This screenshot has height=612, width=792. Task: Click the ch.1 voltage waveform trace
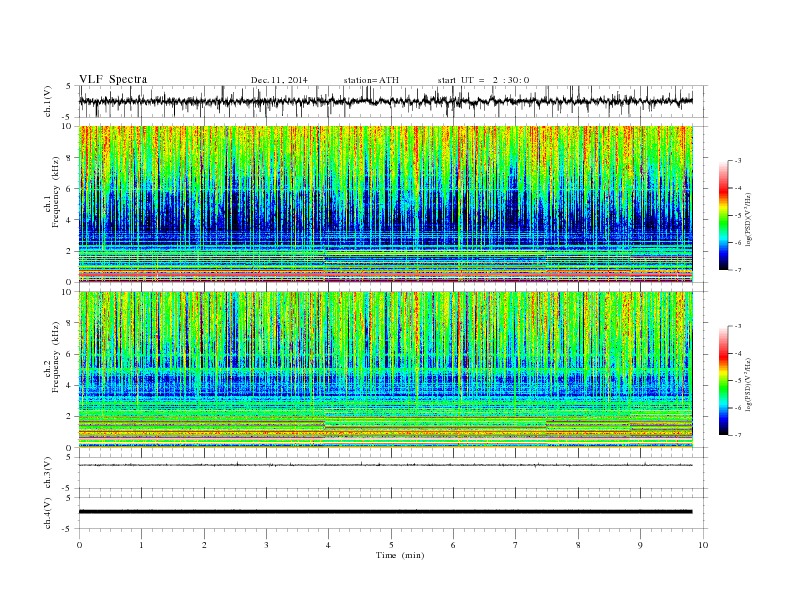385,101
